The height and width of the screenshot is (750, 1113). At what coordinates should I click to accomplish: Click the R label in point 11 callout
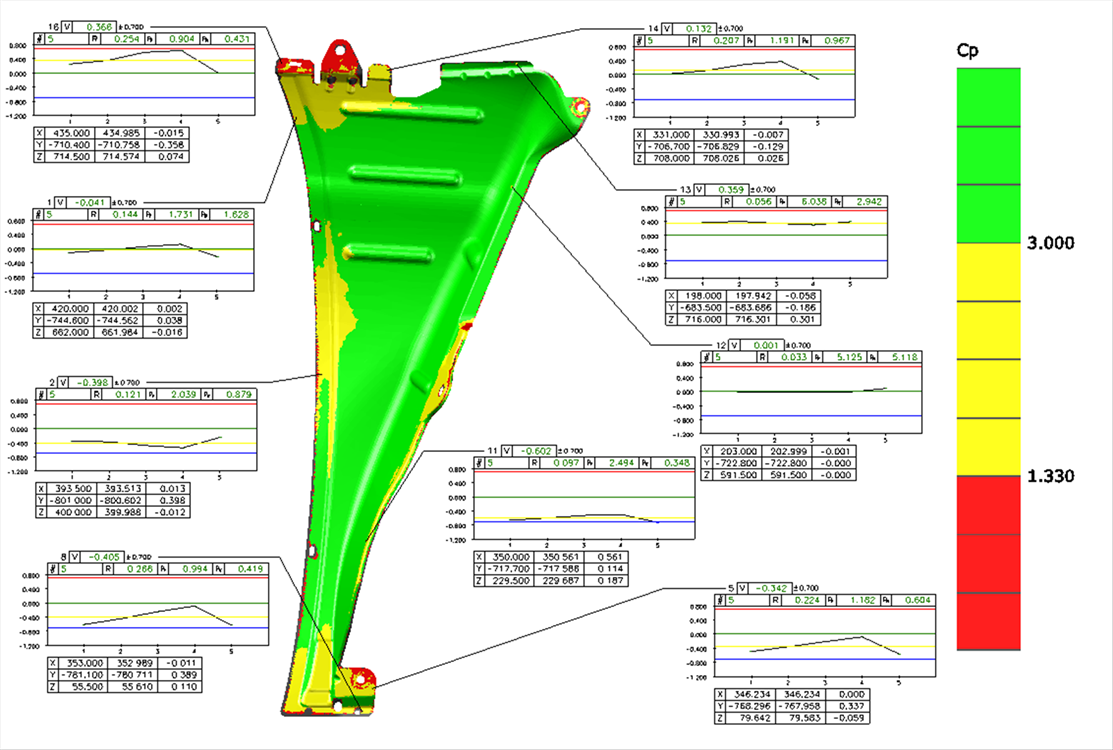530,462
